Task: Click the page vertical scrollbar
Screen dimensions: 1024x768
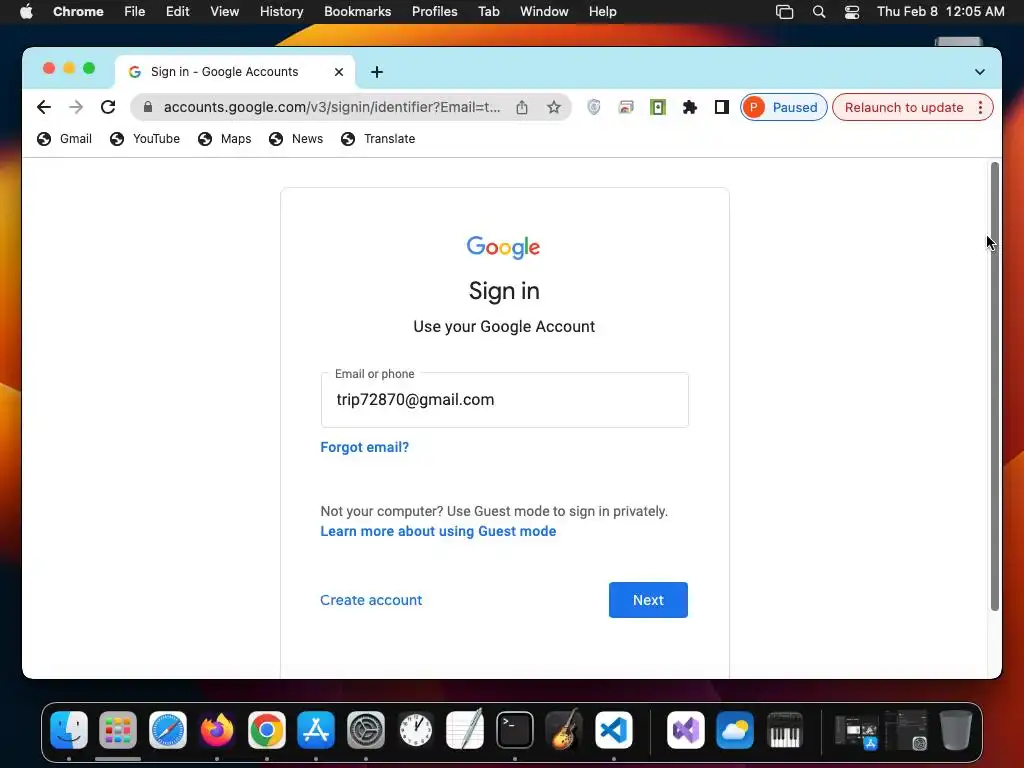Action: tap(995, 387)
